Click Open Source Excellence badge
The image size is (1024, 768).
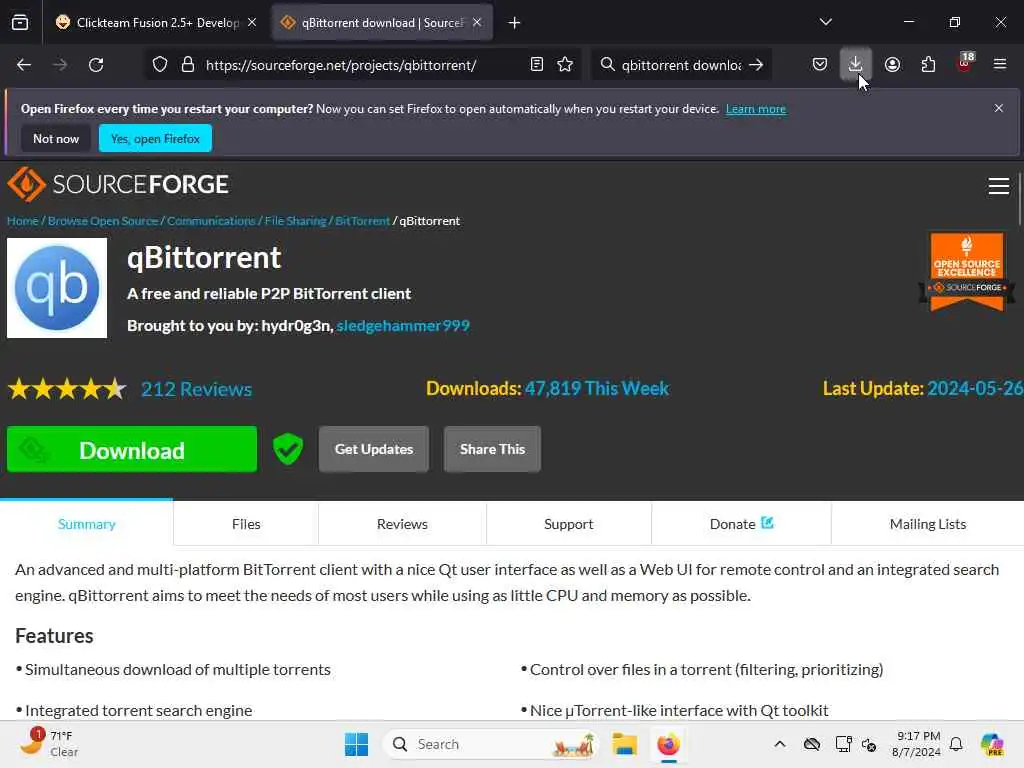(x=967, y=272)
